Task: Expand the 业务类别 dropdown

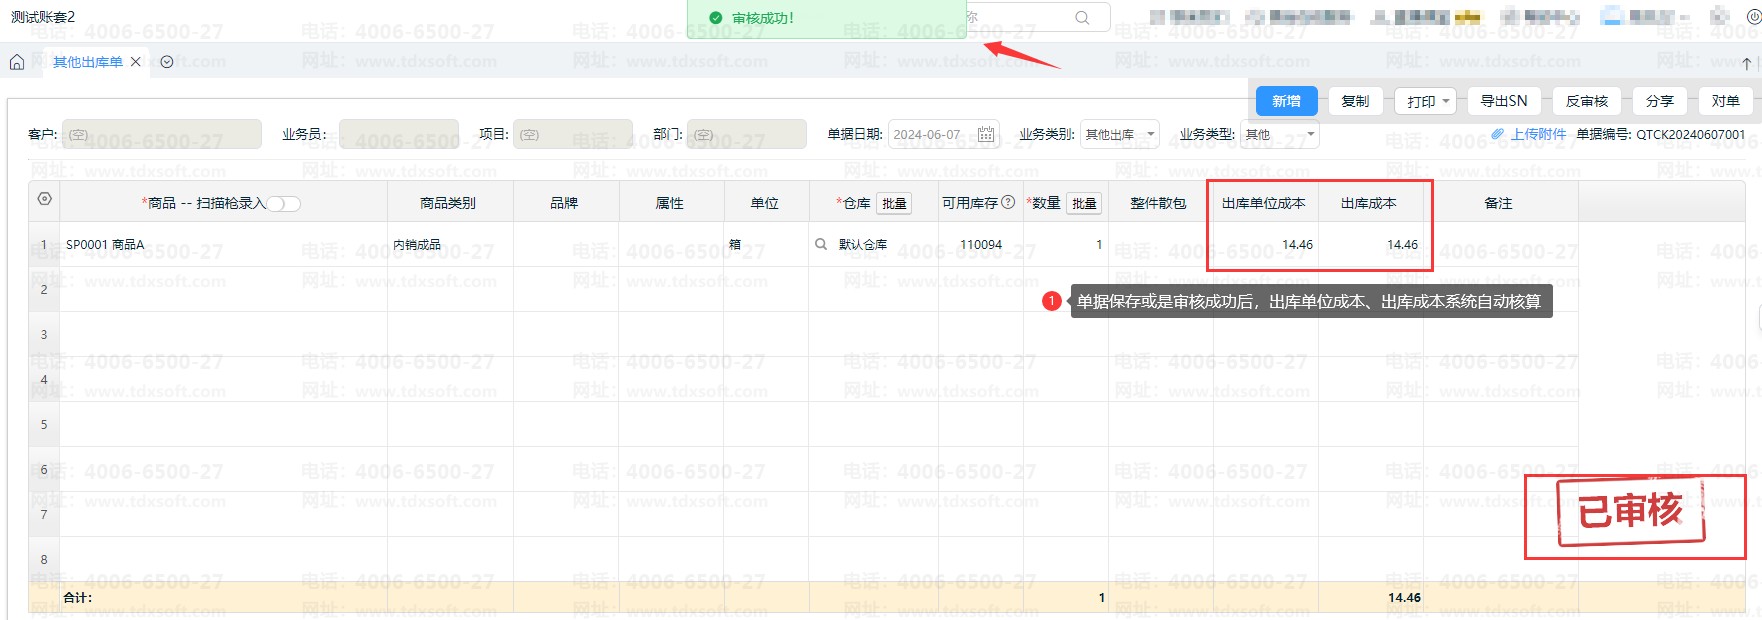Action: pos(1150,134)
